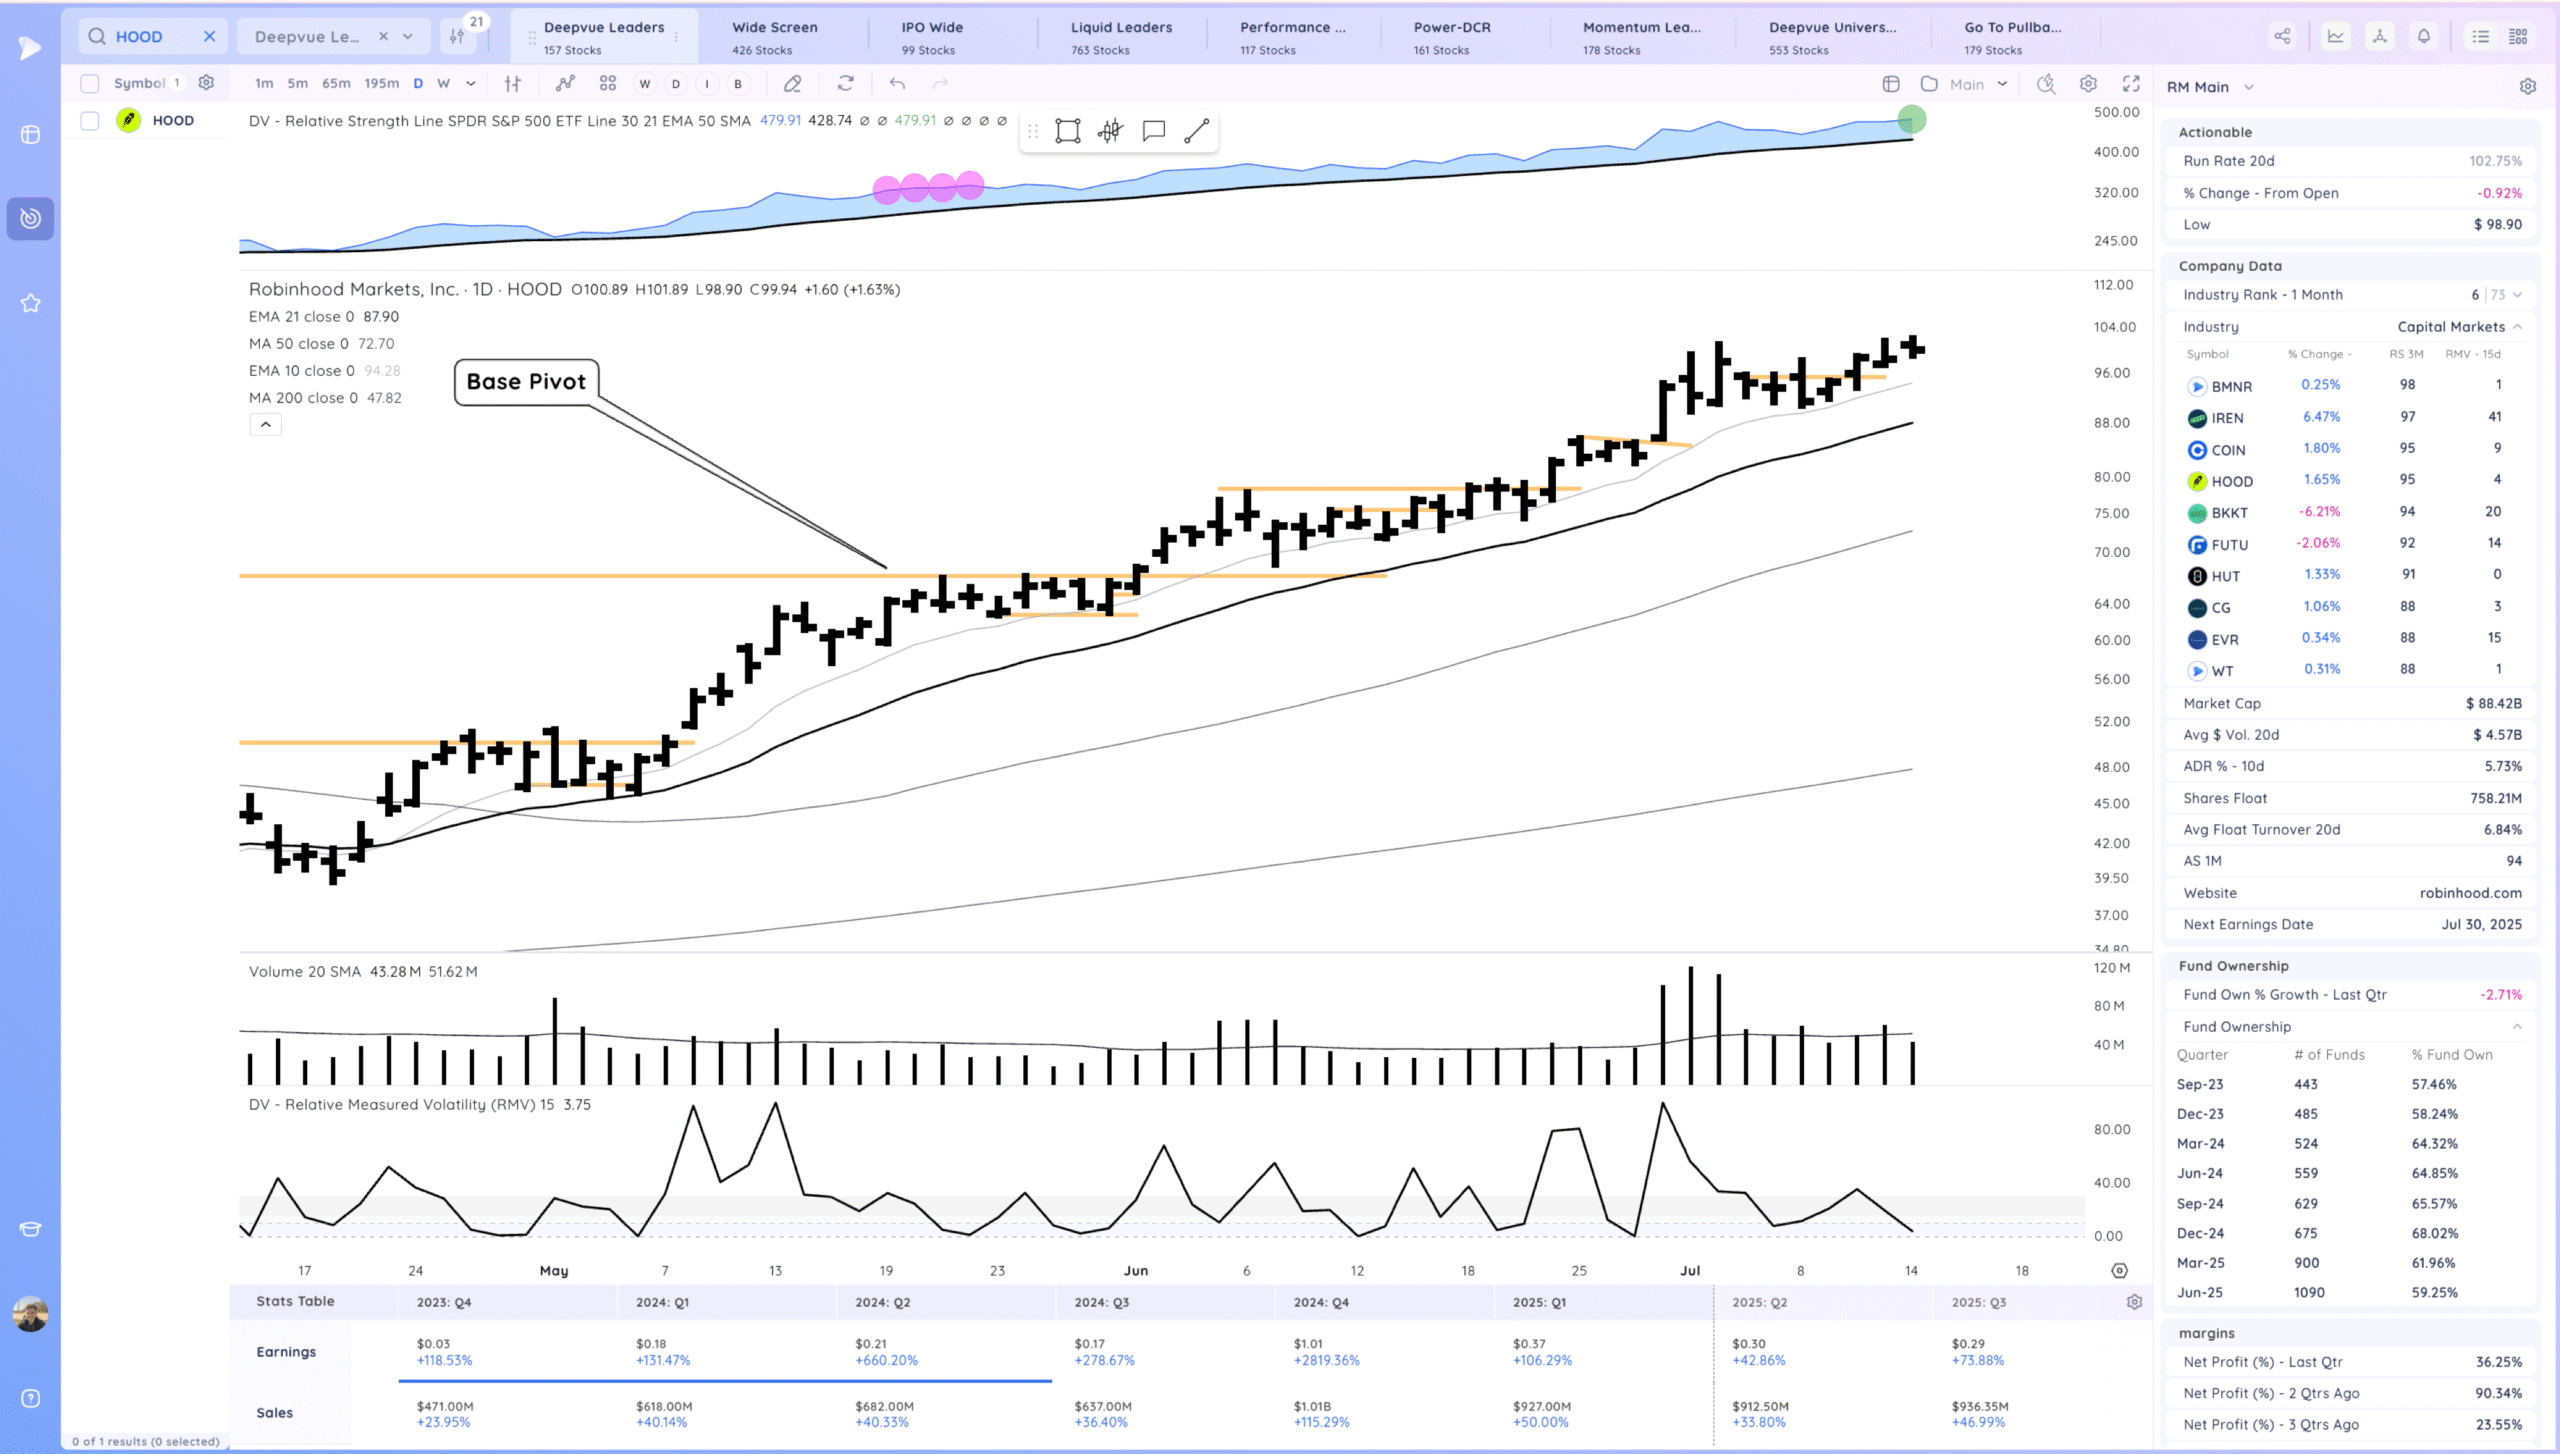Image resolution: width=2560 pixels, height=1454 pixels.
Task: Click the trend line drawing tool
Action: (x=1196, y=131)
